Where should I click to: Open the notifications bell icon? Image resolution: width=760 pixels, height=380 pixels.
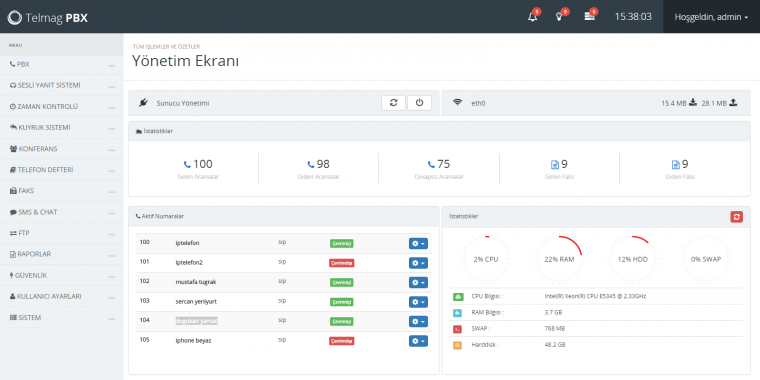tap(533, 16)
